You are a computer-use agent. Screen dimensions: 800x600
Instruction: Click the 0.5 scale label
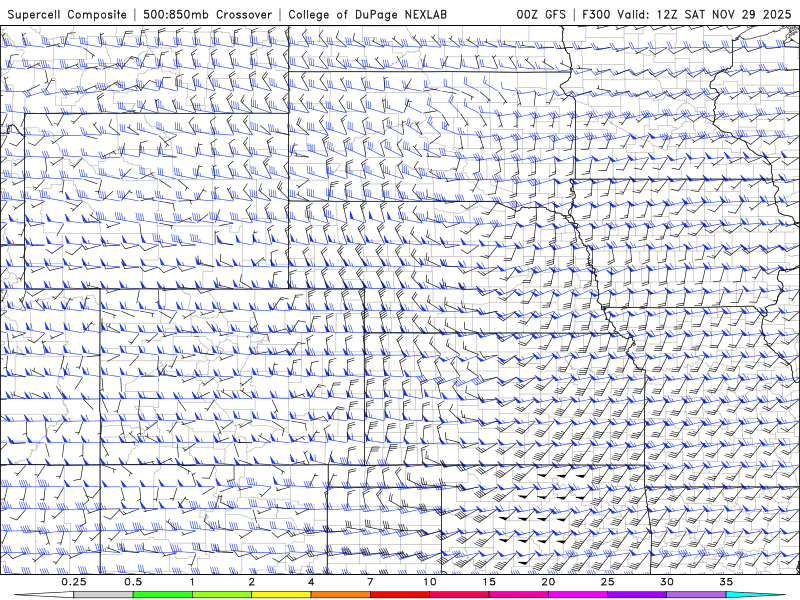coord(133,582)
